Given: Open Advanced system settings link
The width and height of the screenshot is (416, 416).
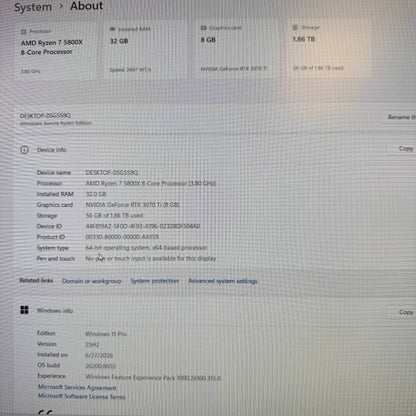Looking at the screenshot, I should click(223, 281).
